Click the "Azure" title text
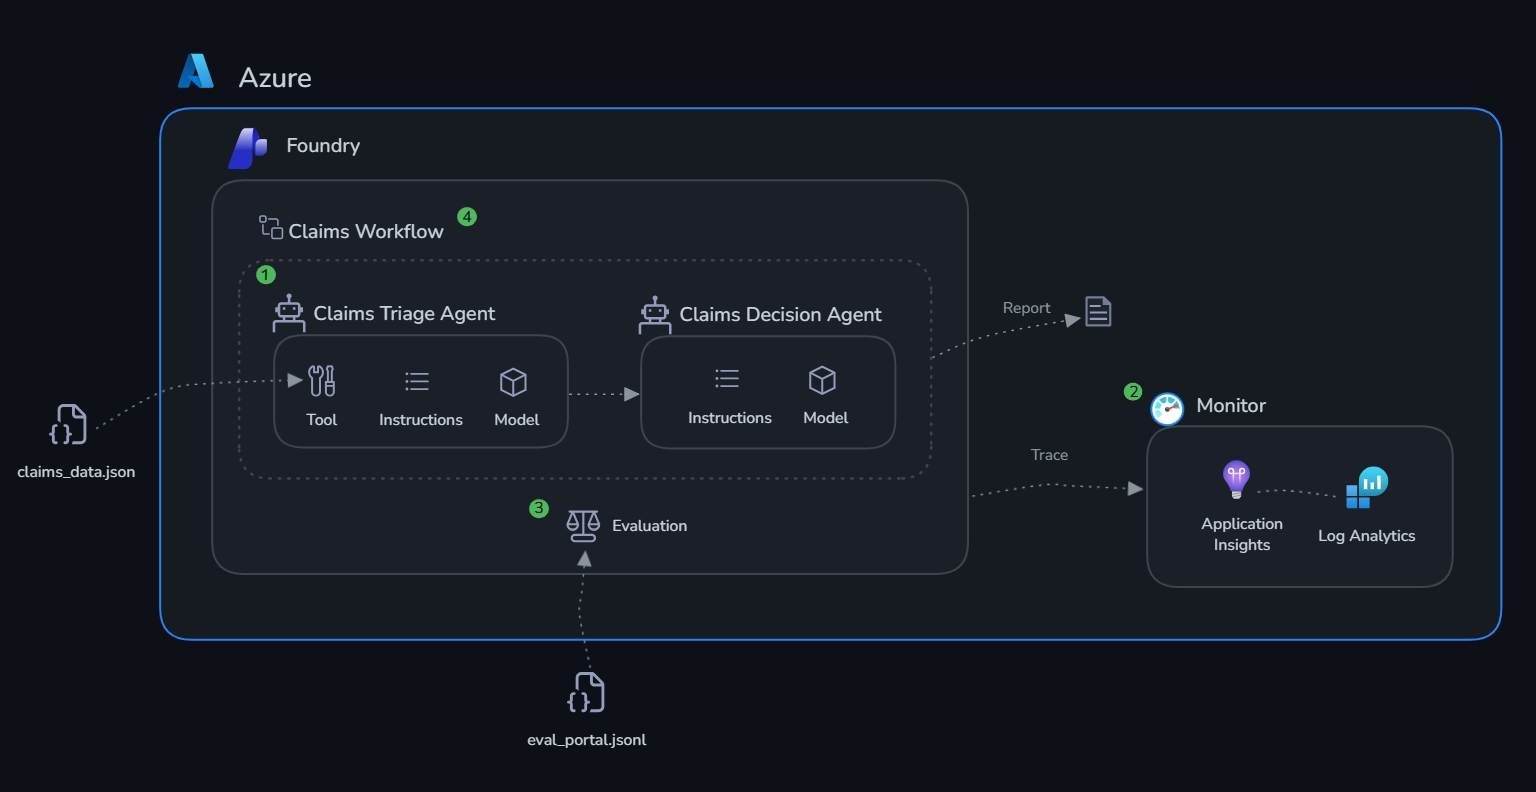This screenshot has height=792, width=1536. [275, 78]
